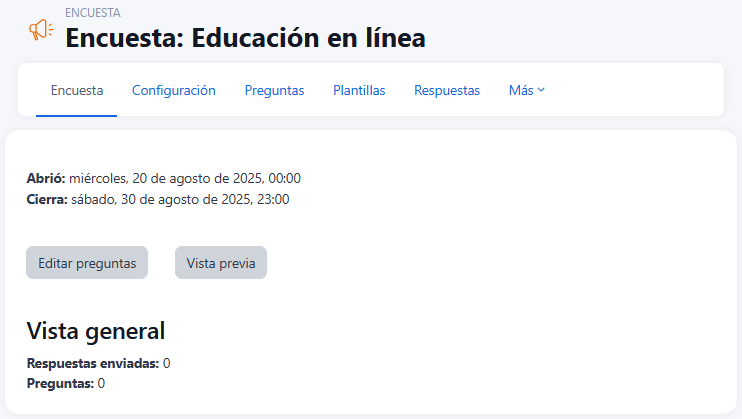742x419 pixels.
Task: Click the 'Respuestas enviadas: 0' line
Action: (x=98, y=363)
